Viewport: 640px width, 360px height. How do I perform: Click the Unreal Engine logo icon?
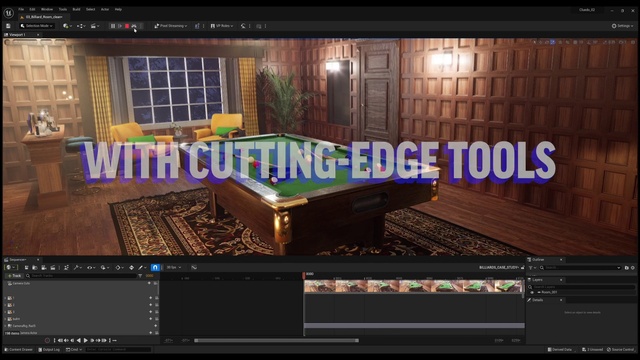(x=8, y=13)
